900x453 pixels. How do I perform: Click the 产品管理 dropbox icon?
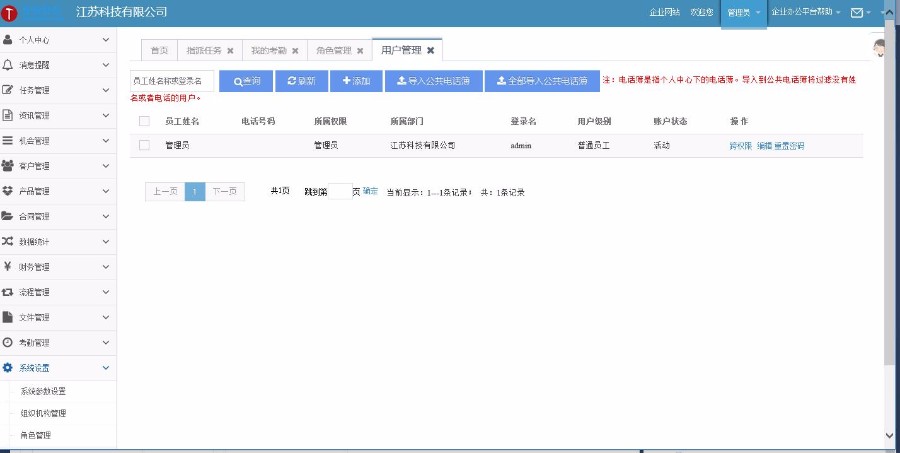pyautogui.click(x=7, y=191)
